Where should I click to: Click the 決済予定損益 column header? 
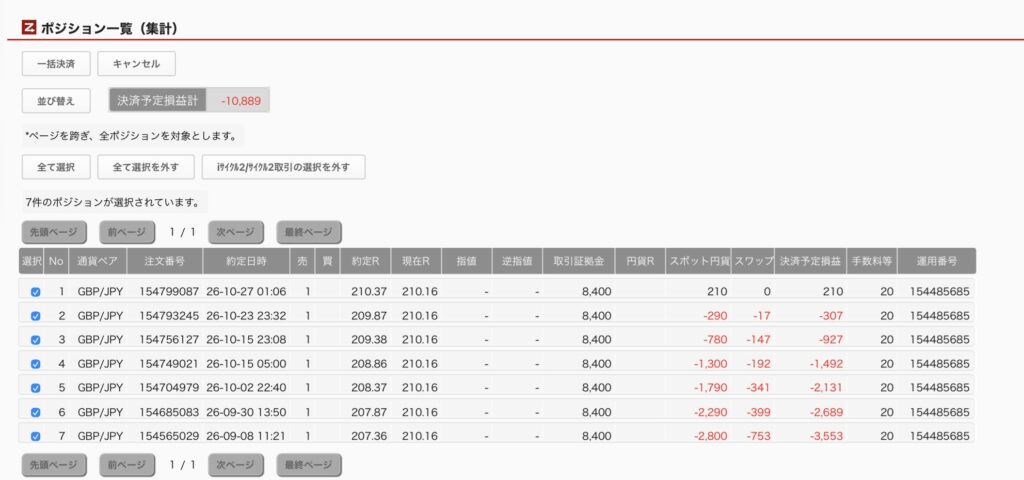(810, 261)
